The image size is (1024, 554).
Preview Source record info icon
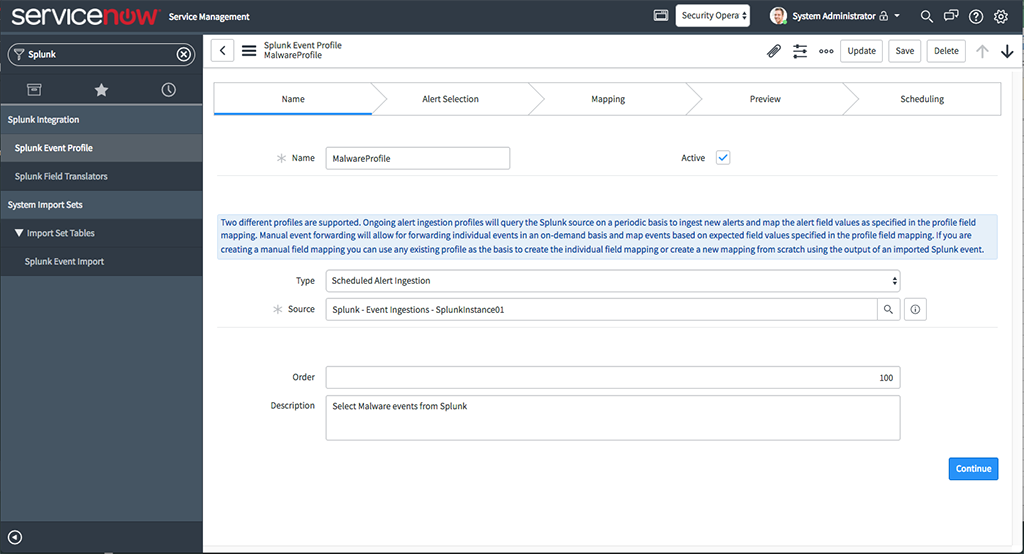[915, 310]
